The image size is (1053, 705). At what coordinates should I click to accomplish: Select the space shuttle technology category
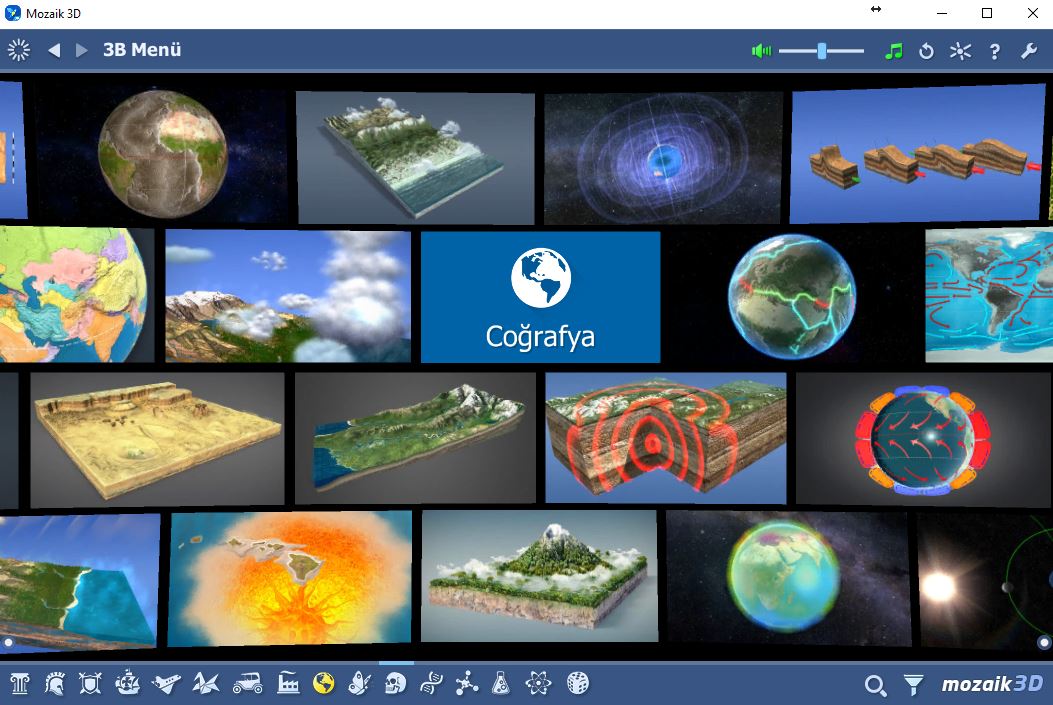click(x=165, y=684)
